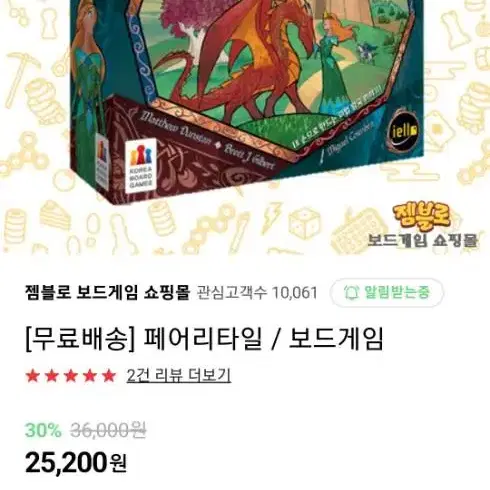Viewport: 490px width, 490px height.
Task: Tap the iello publisher logo on the box
Action: click(x=403, y=131)
